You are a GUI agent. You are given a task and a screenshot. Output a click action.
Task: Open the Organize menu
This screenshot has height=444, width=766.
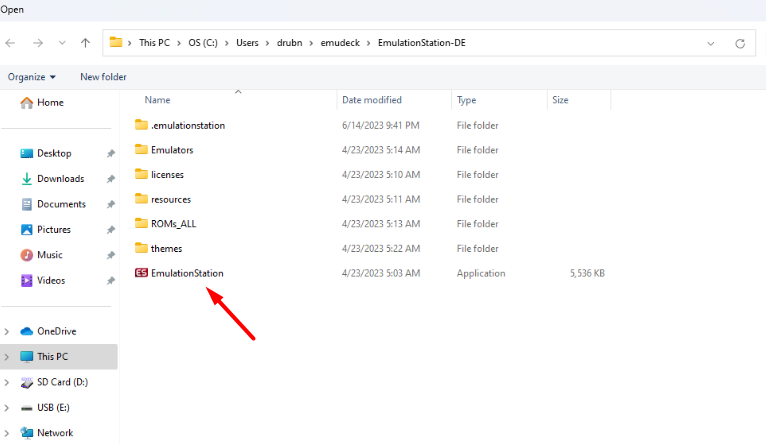(32, 77)
